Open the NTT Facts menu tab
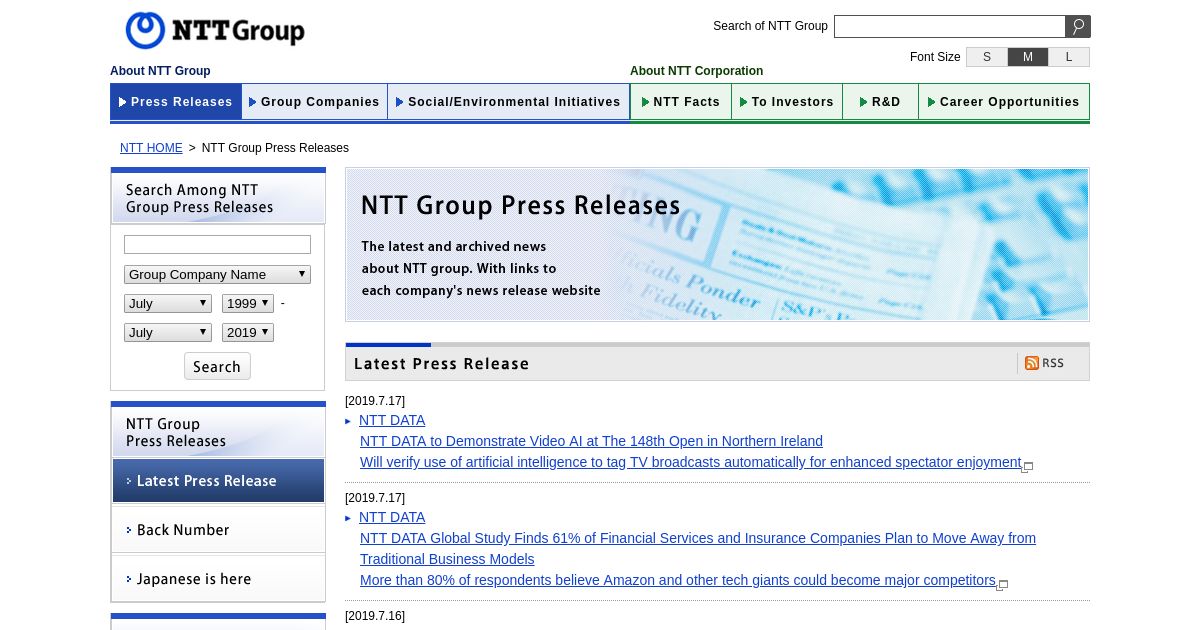 coord(681,102)
